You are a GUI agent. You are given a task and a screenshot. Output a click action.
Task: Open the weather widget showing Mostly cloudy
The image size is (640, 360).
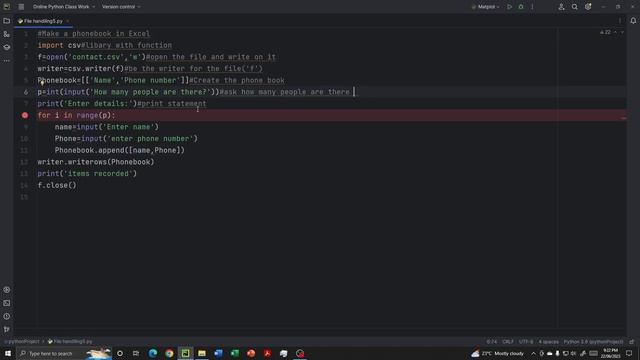coord(497,353)
